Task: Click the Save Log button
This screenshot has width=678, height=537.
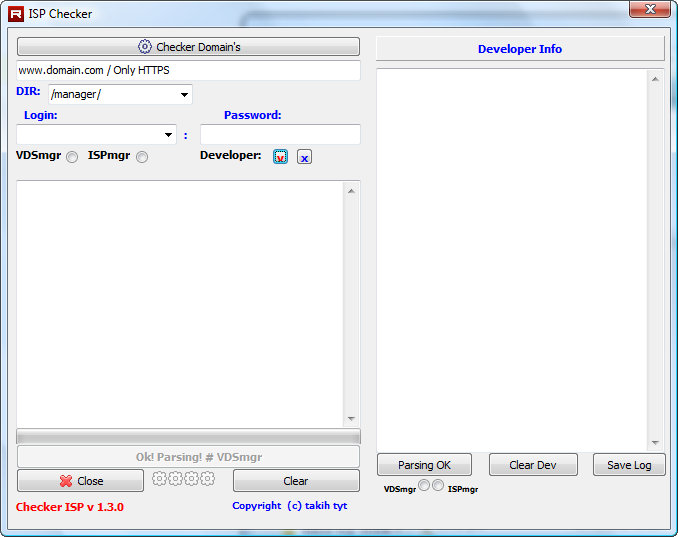Action: 629,465
